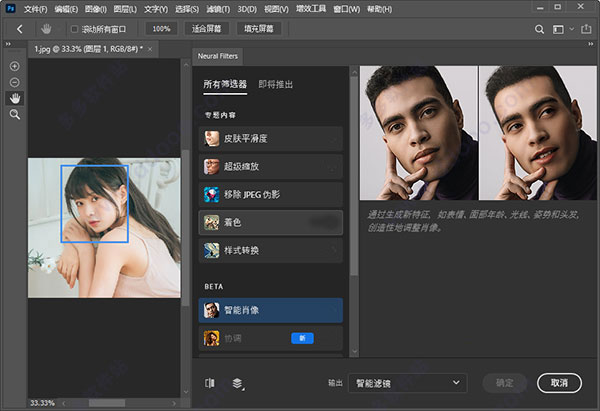Viewport: 600px width, 411px height.
Task: Switch to the 所有筛选器 tab
Action: 225,84
